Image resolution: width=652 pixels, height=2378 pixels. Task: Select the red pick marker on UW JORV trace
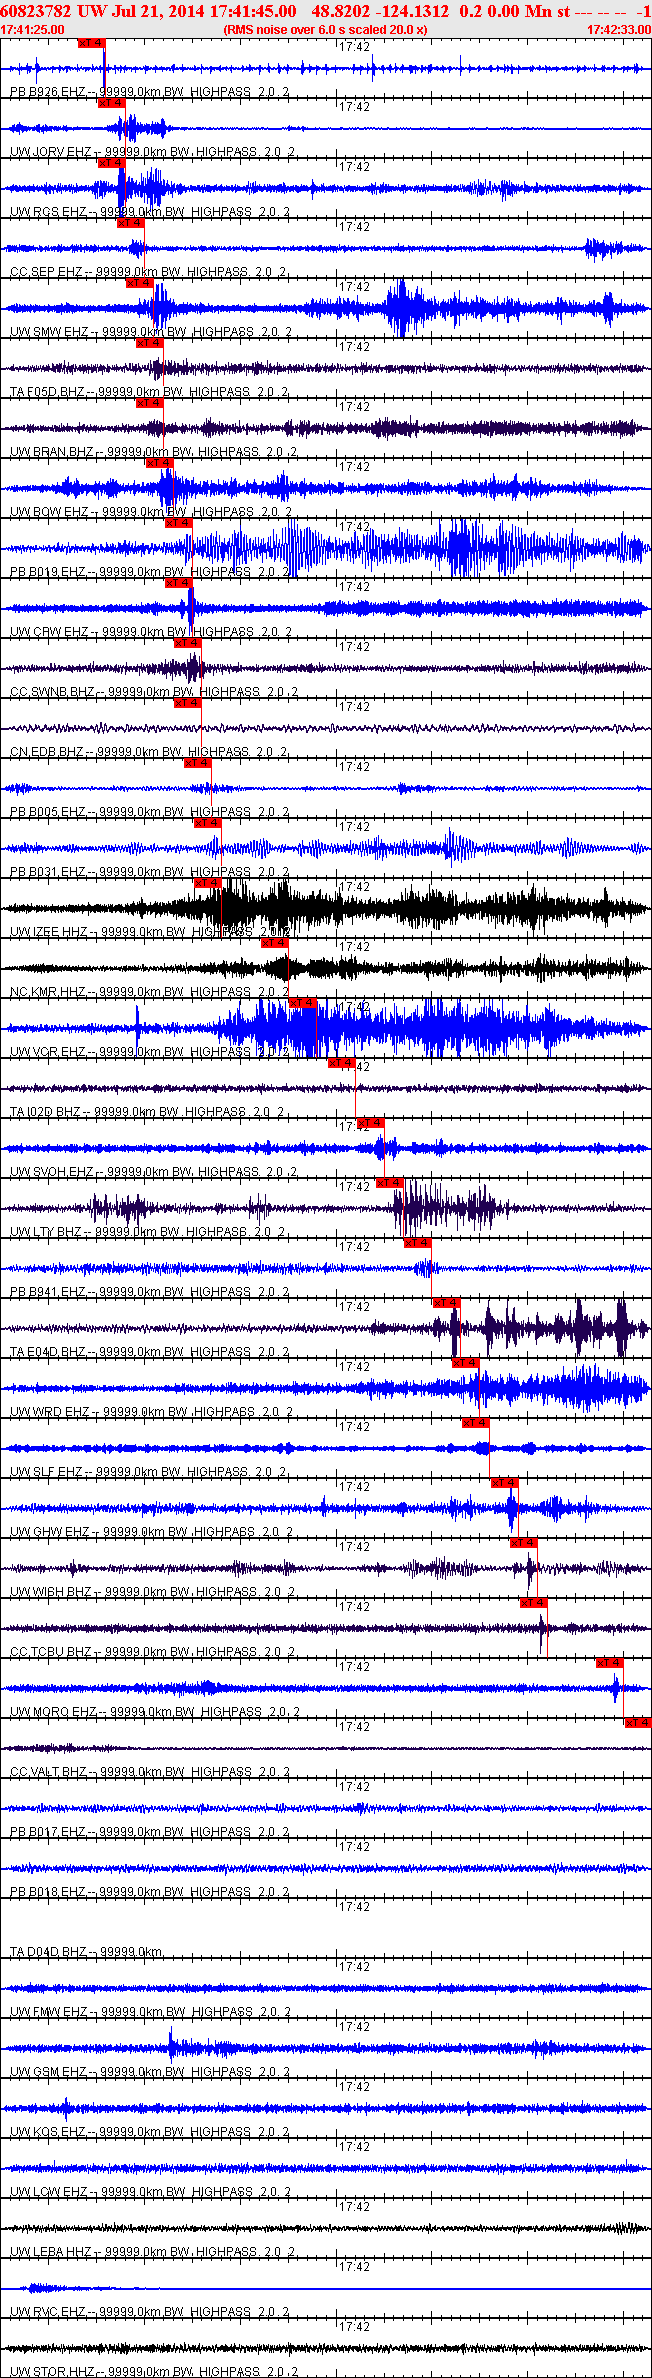click(111, 103)
